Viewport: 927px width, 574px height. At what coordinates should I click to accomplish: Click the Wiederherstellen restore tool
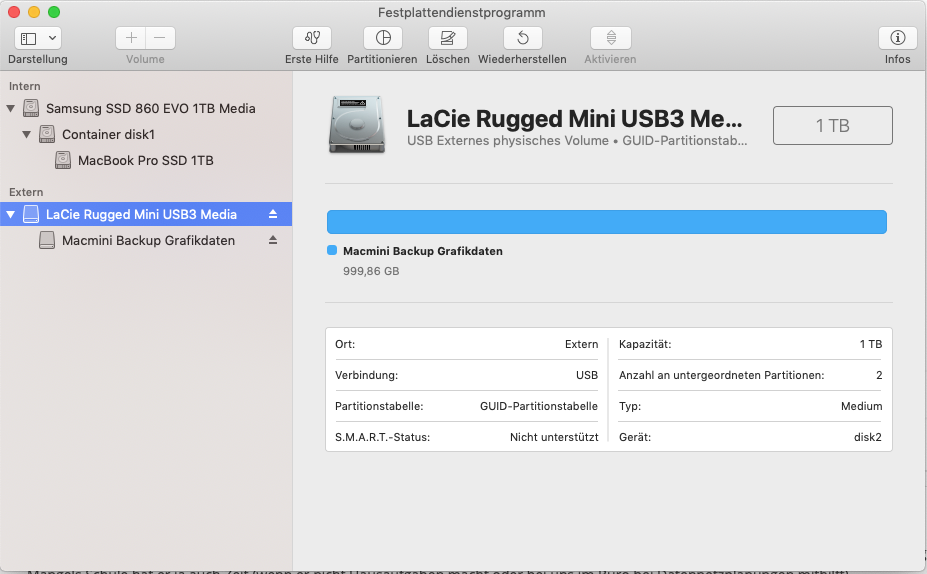click(523, 38)
